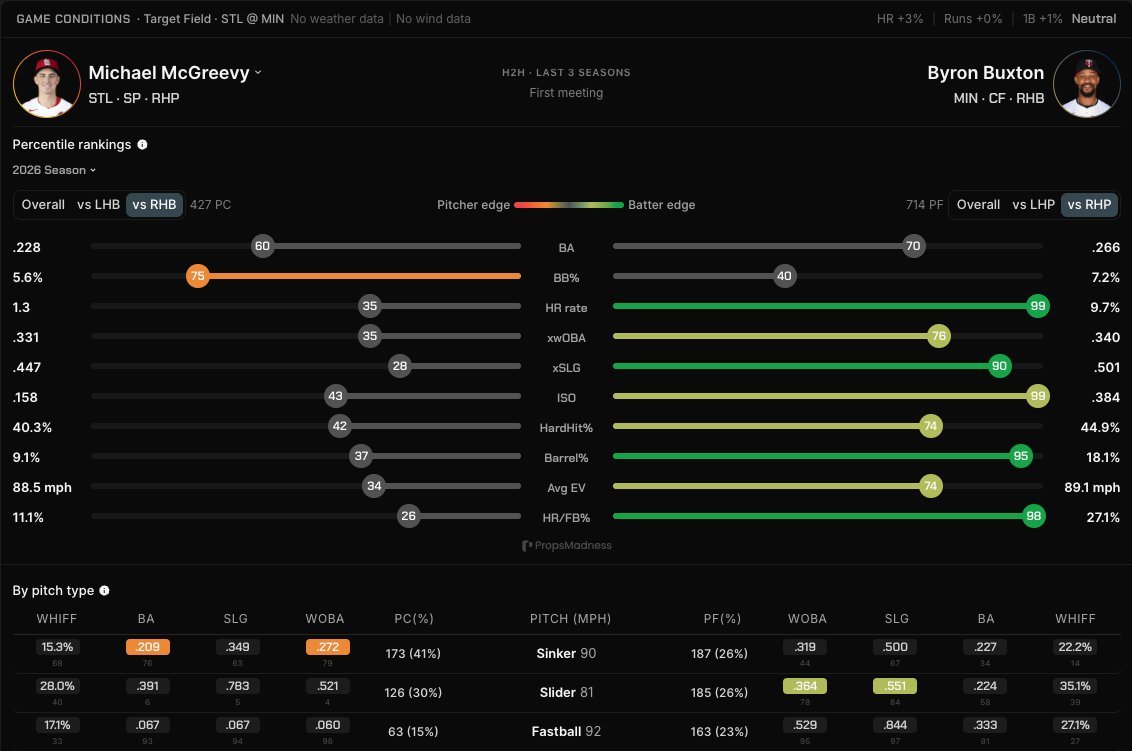Click orange .209 BA cell for Sinker
1132x751 pixels.
[147, 647]
